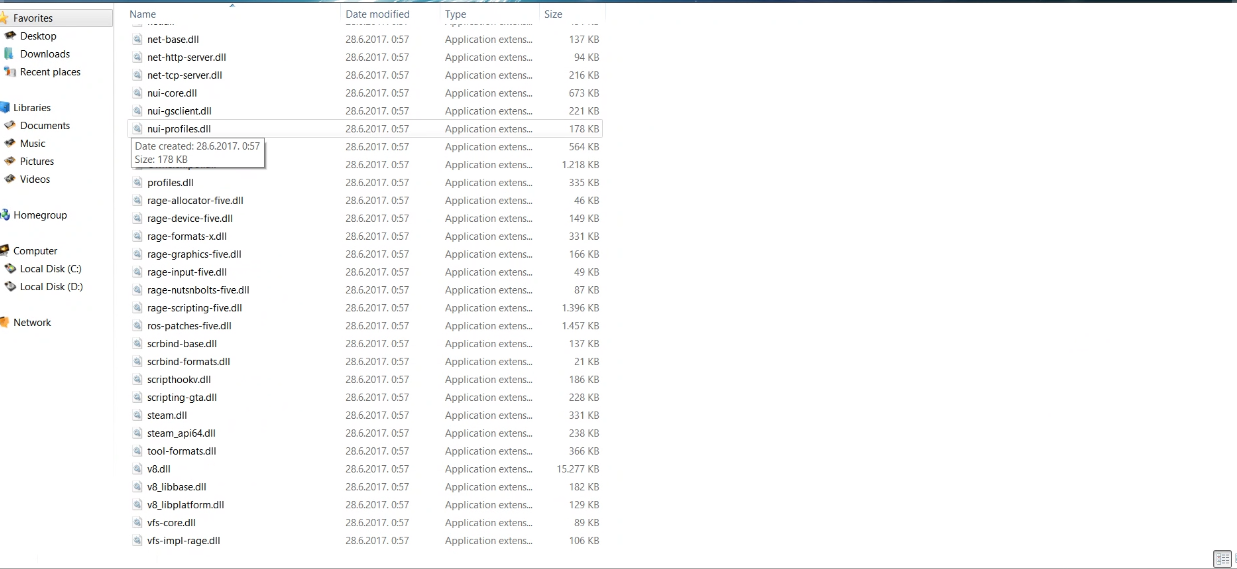This screenshot has width=1237, height=569.
Task: Select the rage-device-five.dll file name
Action: tap(190, 218)
